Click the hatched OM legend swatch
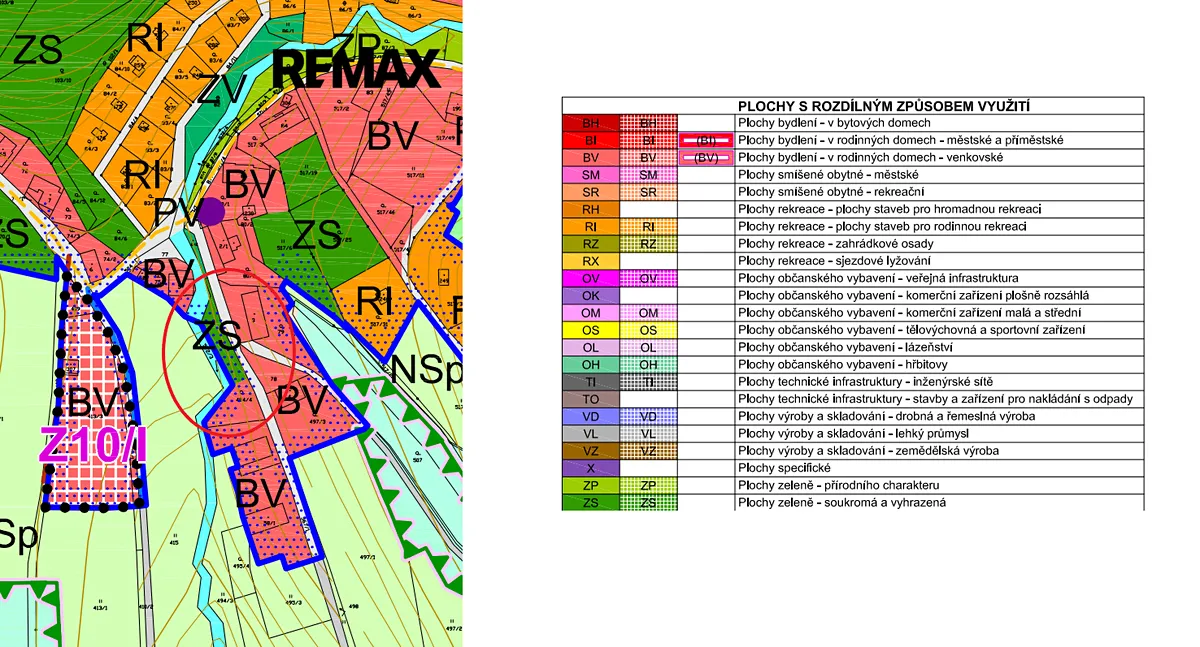 pos(648,313)
